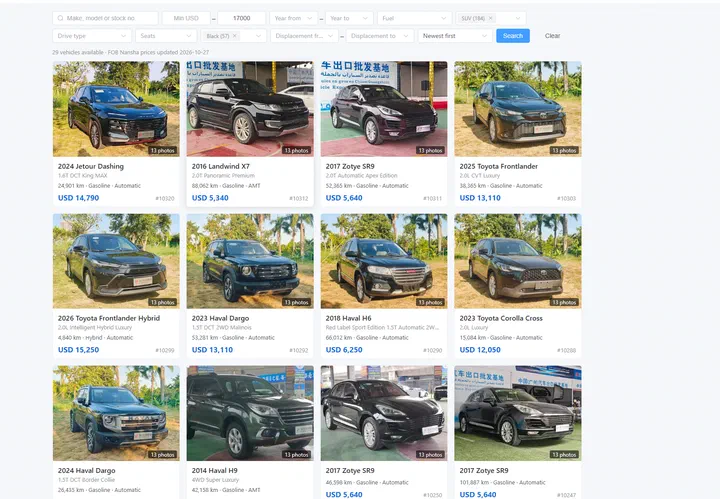720x499 pixels.
Task: Open the Drive type dropdown
Action: [92, 36]
